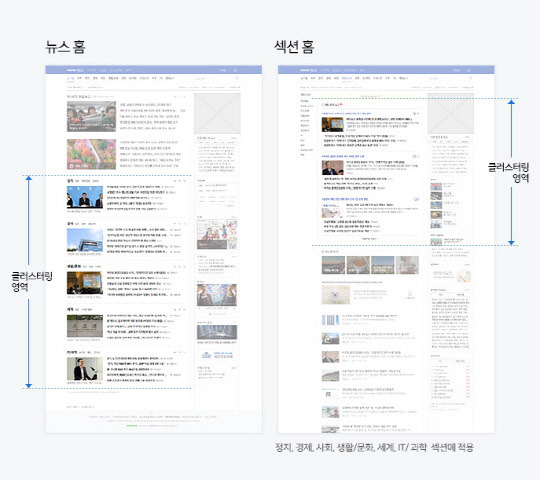
Task: Open audience watching projector screen thumbnail in News Home
Action: [x=85, y=283]
